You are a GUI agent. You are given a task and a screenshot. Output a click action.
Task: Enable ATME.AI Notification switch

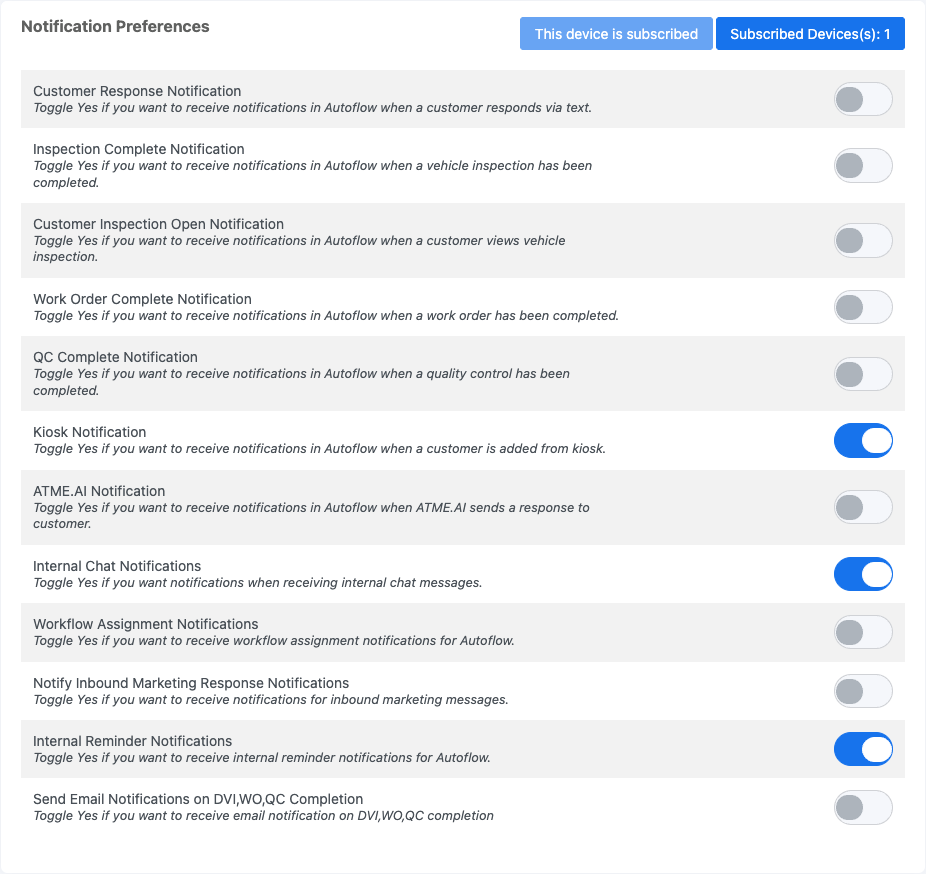point(862,507)
